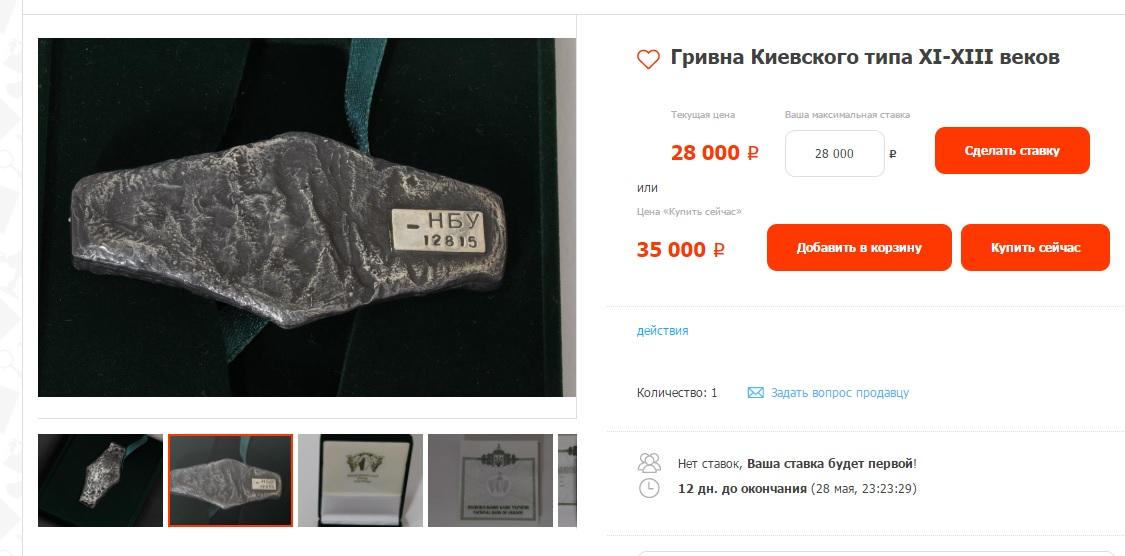Image resolution: width=1125 pixels, height=556 pixels.
Task: Add the item via Добавить в корзину
Action: 859,248
